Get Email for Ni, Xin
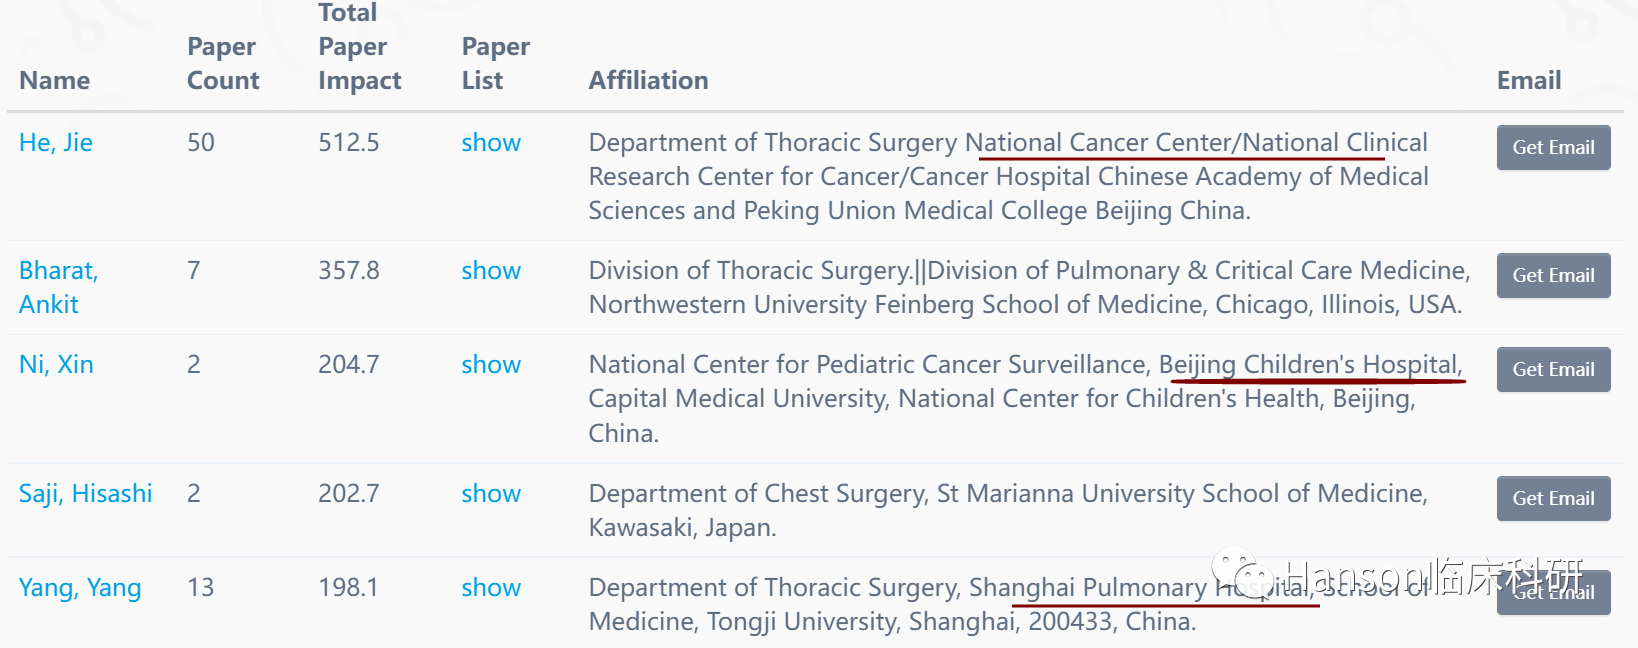The width and height of the screenshot is (1638, 648). (x=1553, y=370)
